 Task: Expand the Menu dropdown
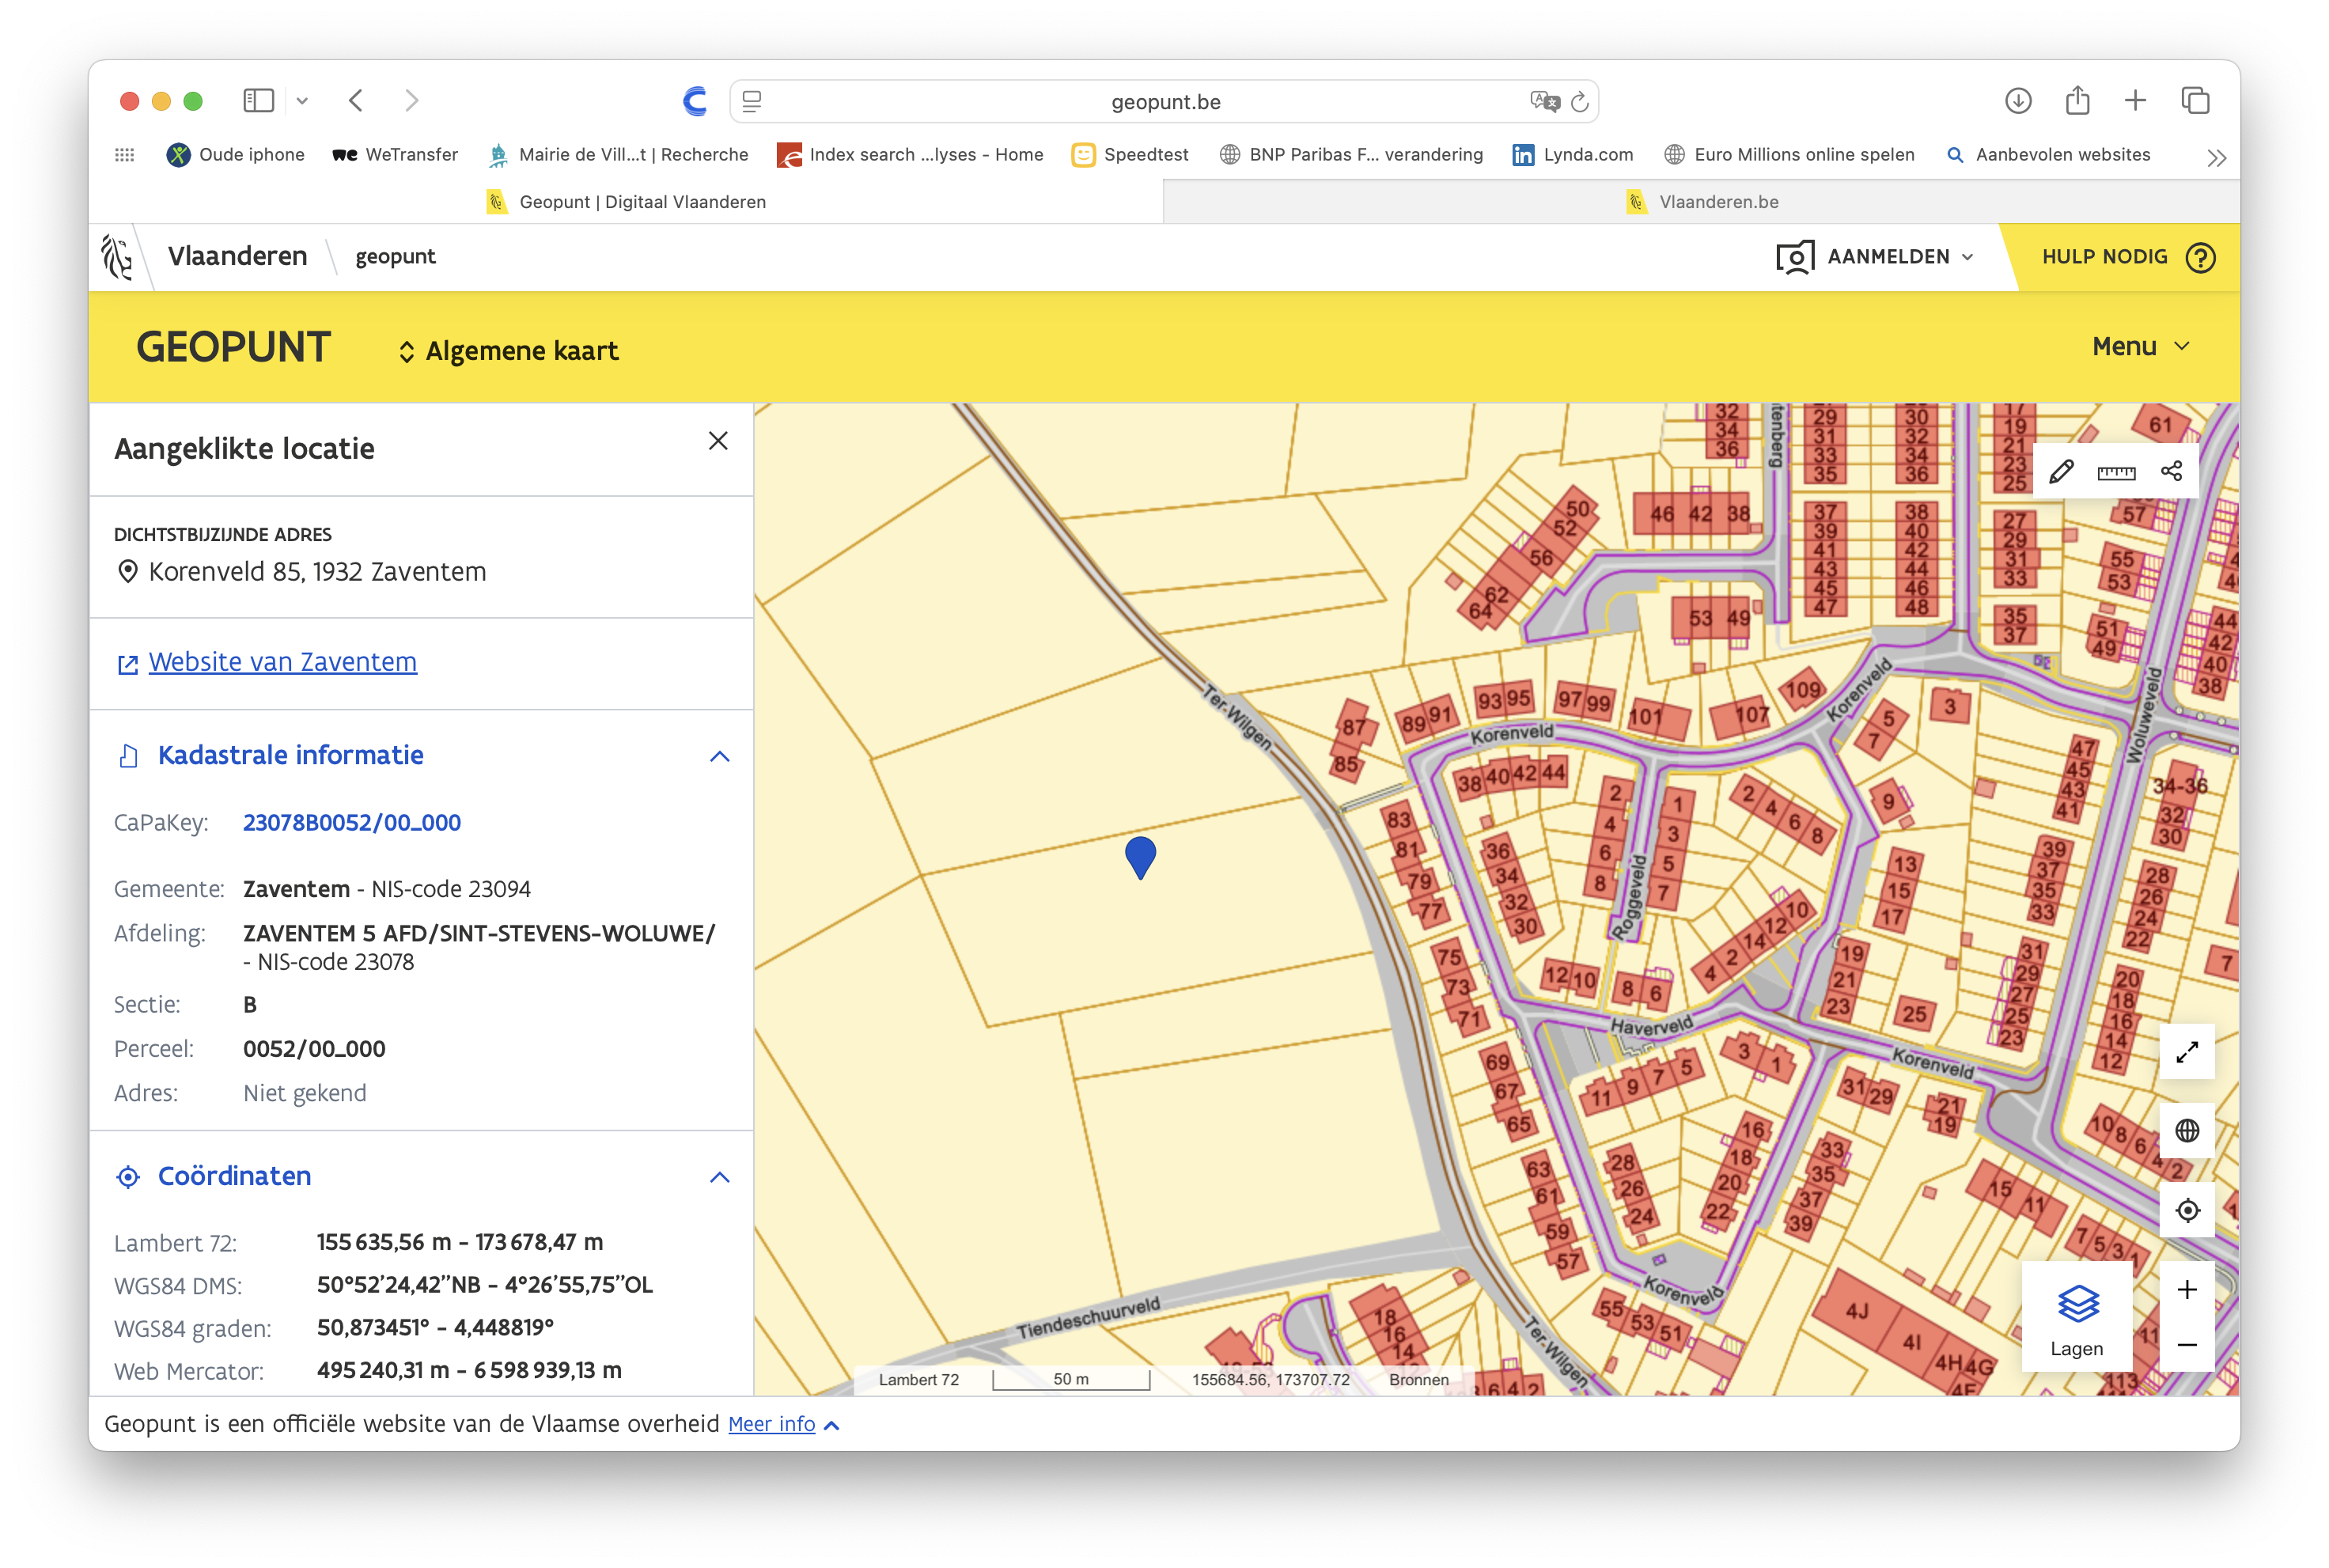tap(2140, 346)
